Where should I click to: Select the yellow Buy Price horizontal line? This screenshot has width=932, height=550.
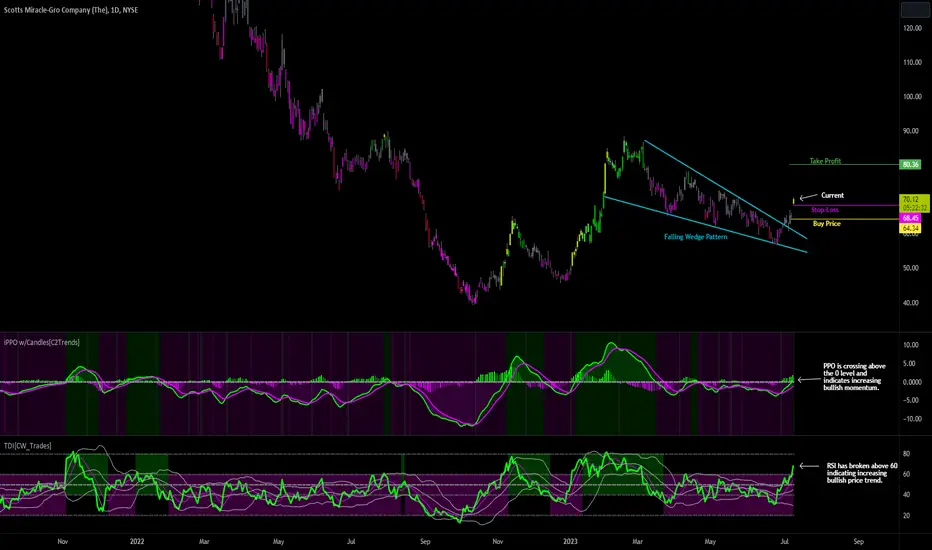pyautogui.click(x=846, y=219)
